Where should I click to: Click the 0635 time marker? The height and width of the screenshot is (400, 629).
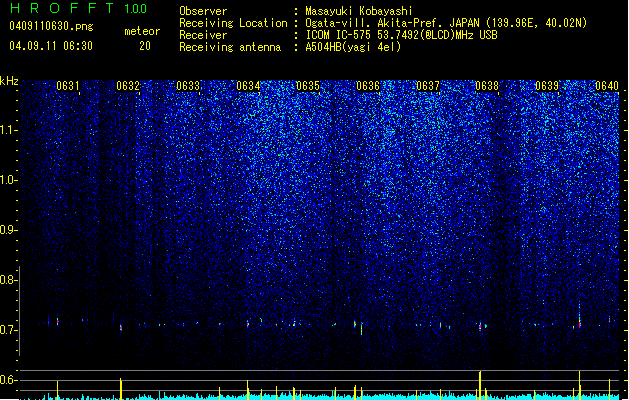click(x=308, y=86)
